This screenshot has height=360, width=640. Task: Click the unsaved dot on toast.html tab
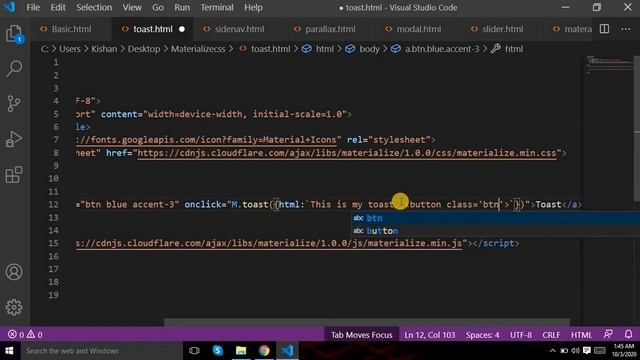[182, 29]
